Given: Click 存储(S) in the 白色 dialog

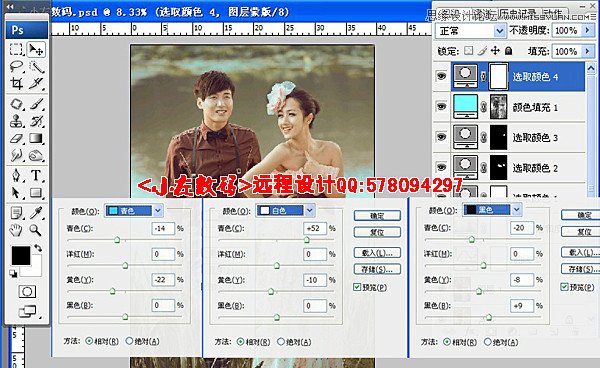Looking at the screenshot, I should click(x=377, y=269).
